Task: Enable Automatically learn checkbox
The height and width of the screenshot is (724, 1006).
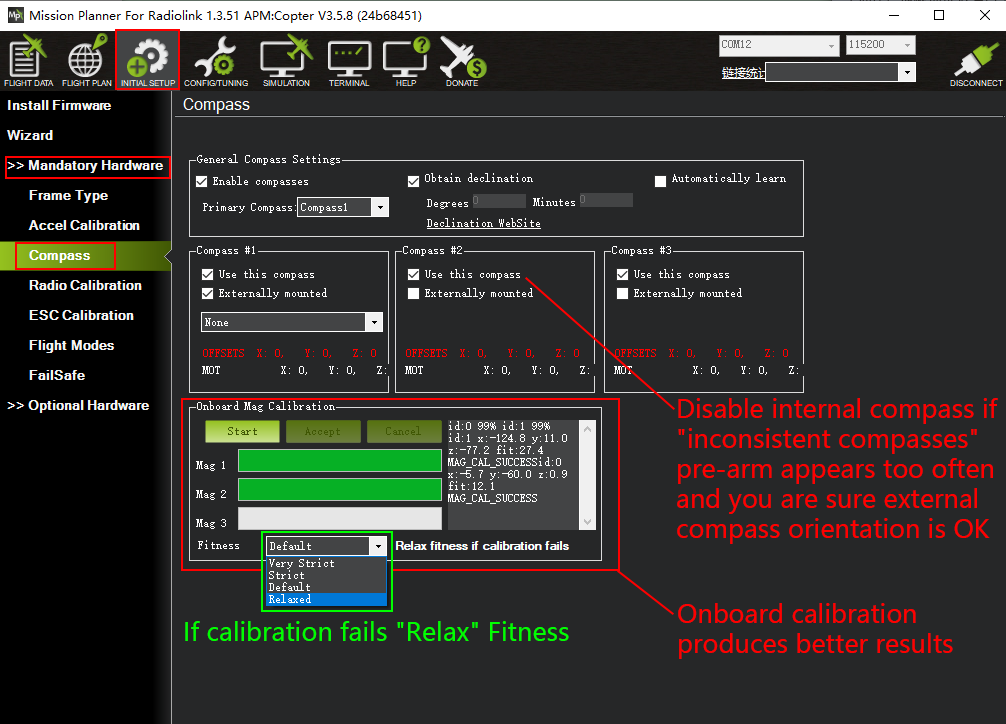Action: pos(660,180)
